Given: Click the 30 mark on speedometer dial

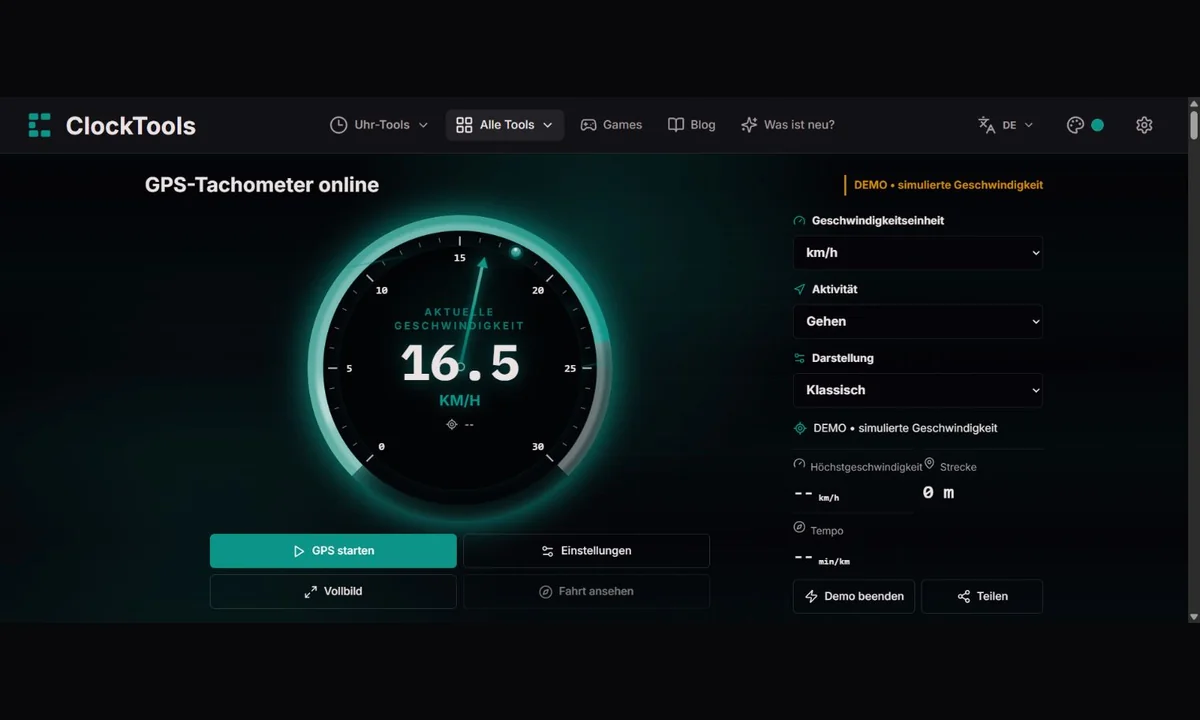Looking at the screenshot, I should [538, 447].
